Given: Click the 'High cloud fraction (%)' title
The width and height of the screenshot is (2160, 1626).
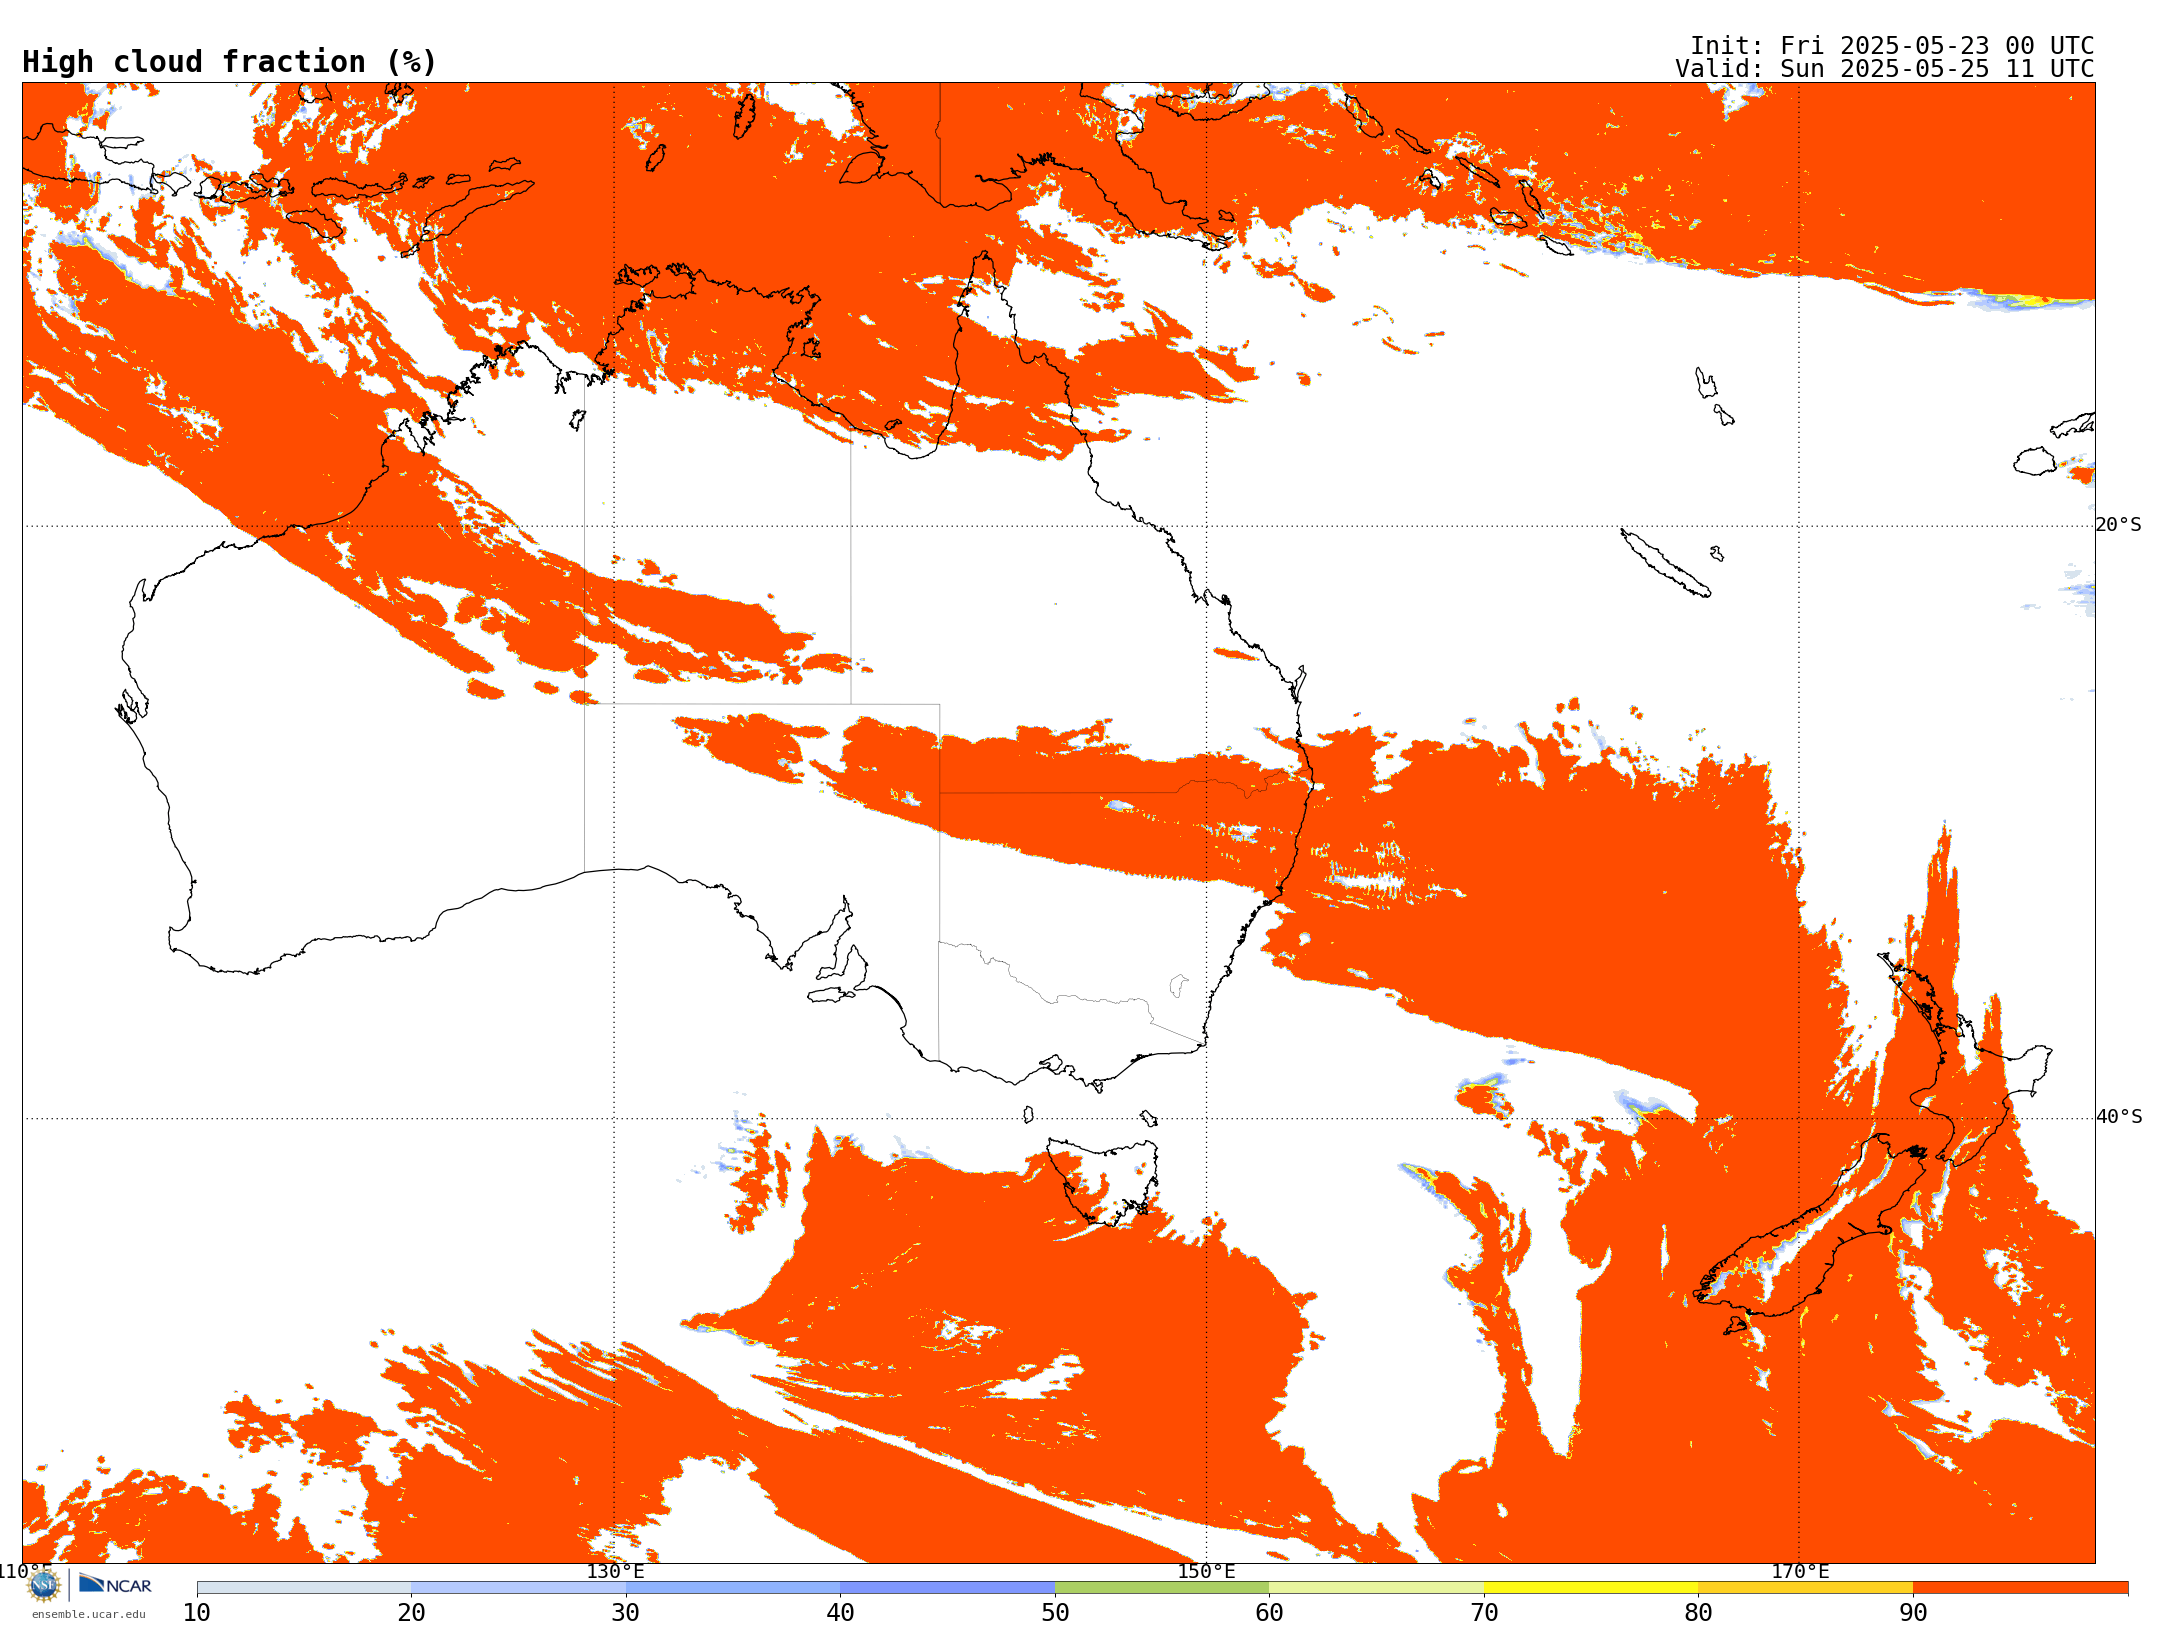Looking at the screenshot, I should pos(230,62).
